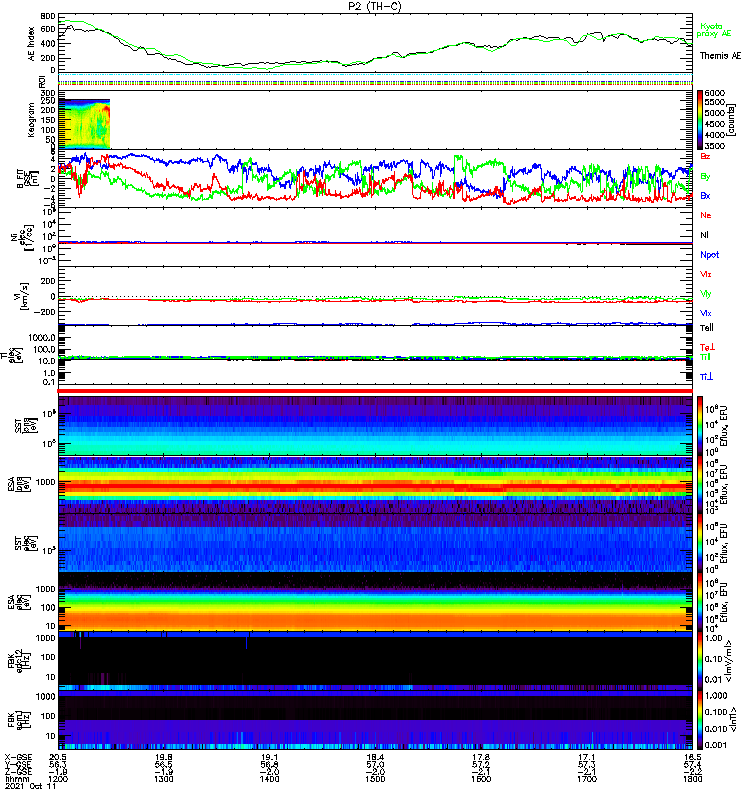The width and height of the screenshot is (750, 800).
Task: Click the black Te‖ legend label
Action: 707,328
